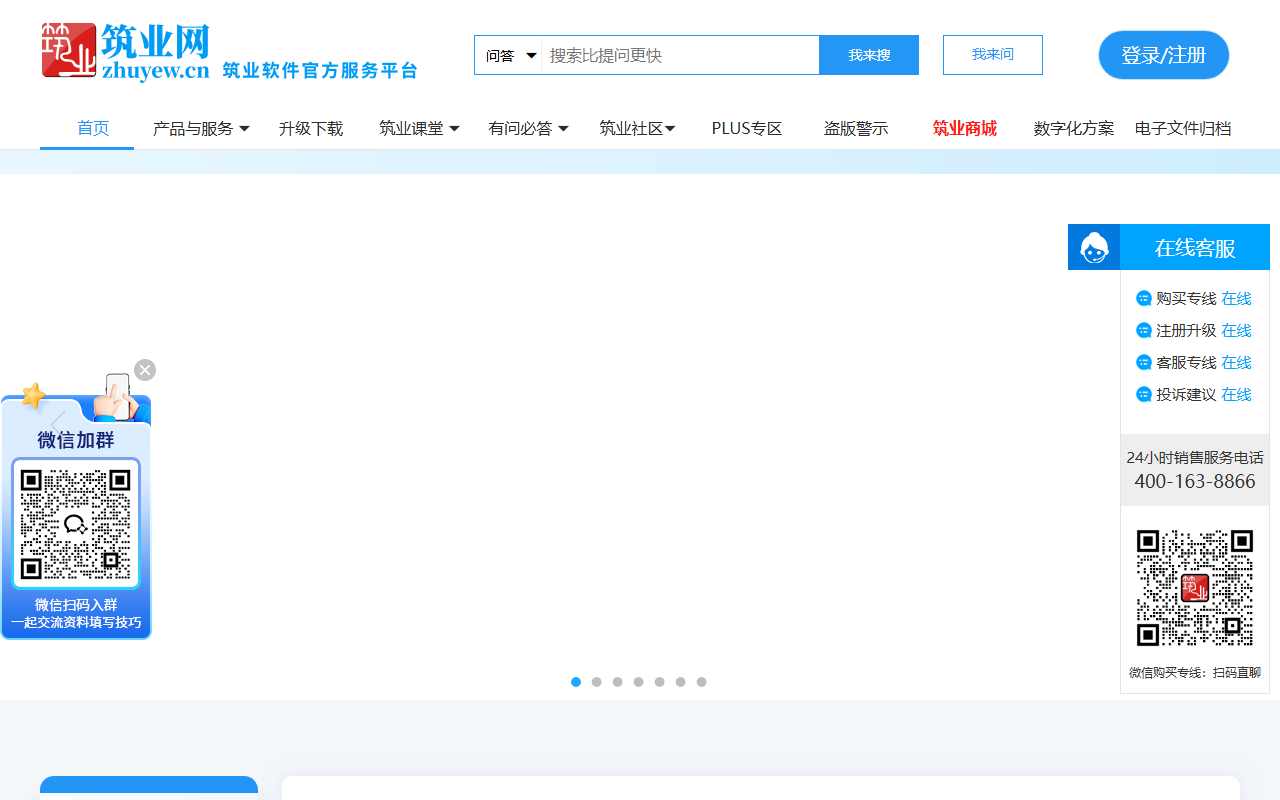Click the 微信扫码入群 caption text
This screenshot has width=1280, height=800.
[76, 604]
